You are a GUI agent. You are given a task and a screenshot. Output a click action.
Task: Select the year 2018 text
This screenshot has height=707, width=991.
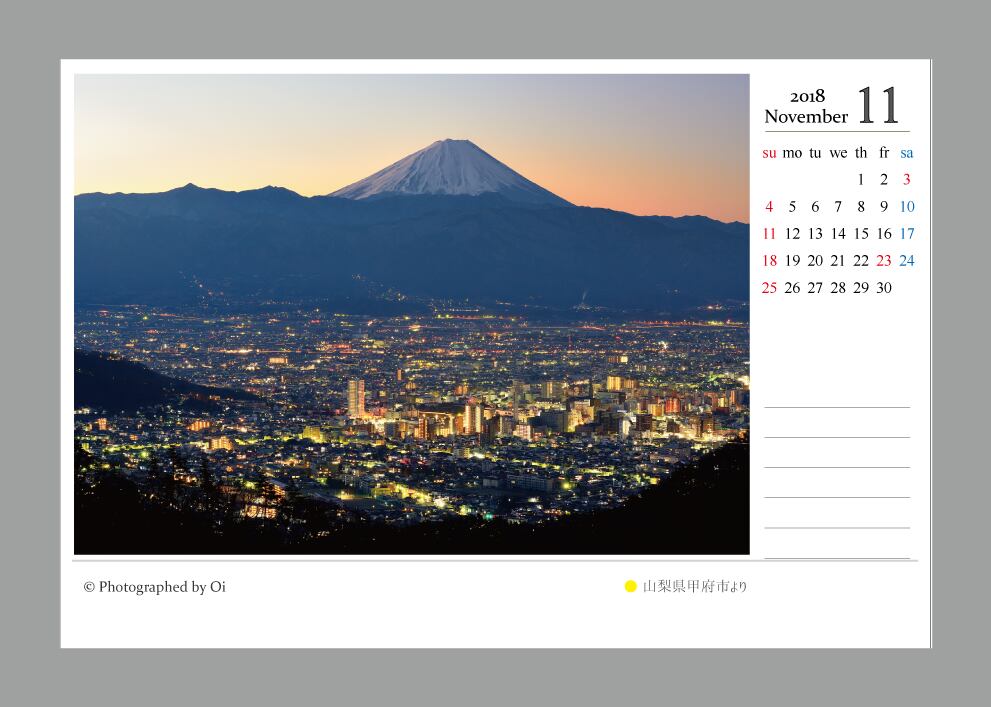(807, 96)
